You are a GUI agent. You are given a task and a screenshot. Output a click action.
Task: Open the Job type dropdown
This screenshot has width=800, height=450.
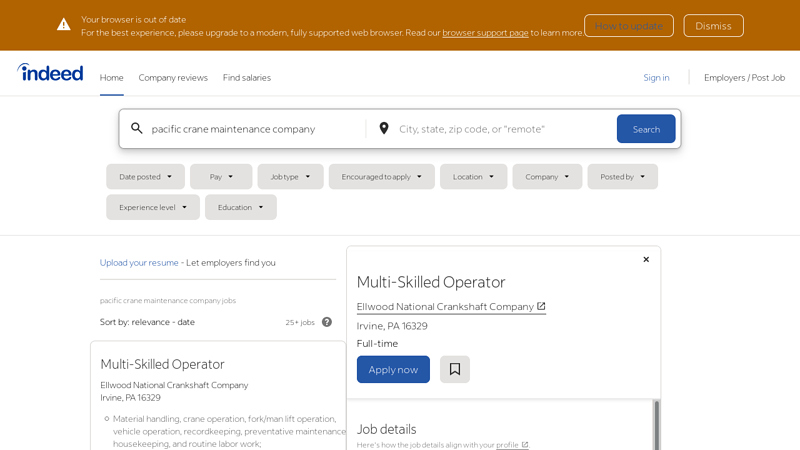(x=290, y=177)
